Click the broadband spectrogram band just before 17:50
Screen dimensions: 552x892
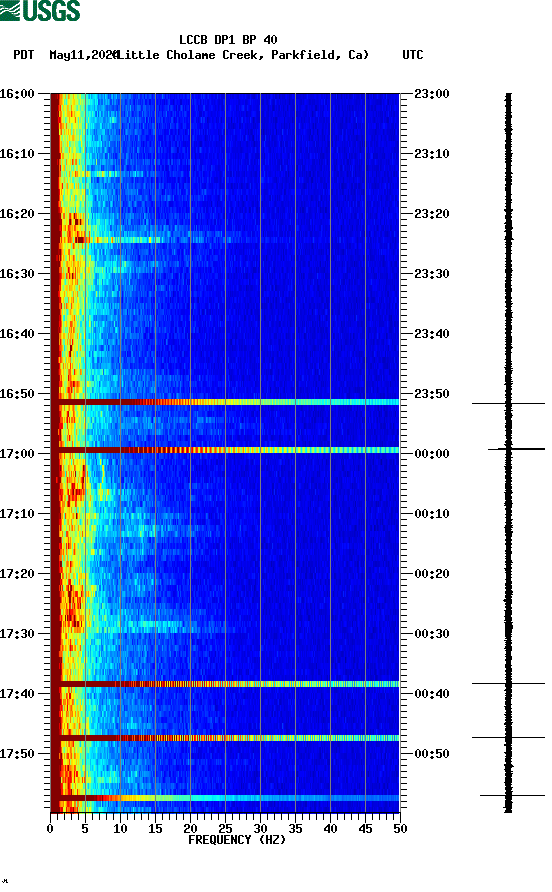pyautogui.click(x=225, y=738)
